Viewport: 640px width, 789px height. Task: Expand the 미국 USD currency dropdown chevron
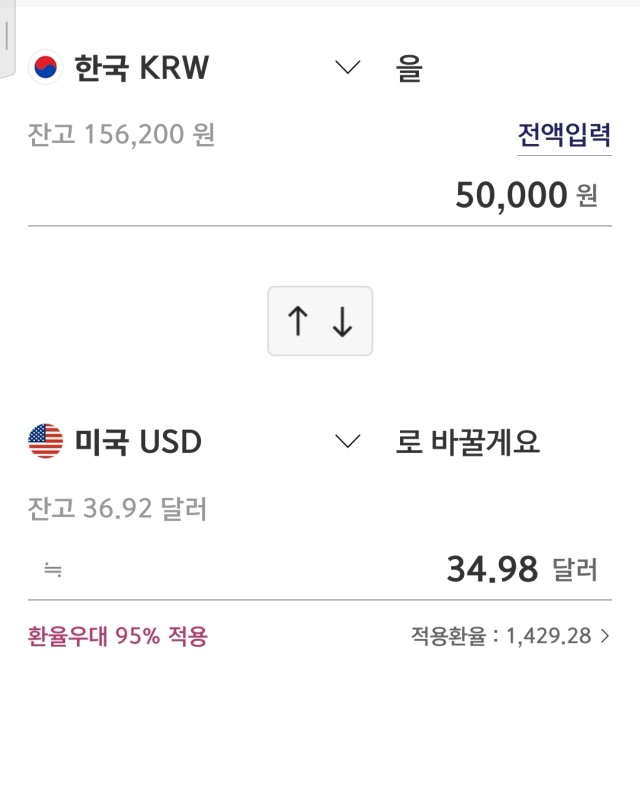[348, 441]
